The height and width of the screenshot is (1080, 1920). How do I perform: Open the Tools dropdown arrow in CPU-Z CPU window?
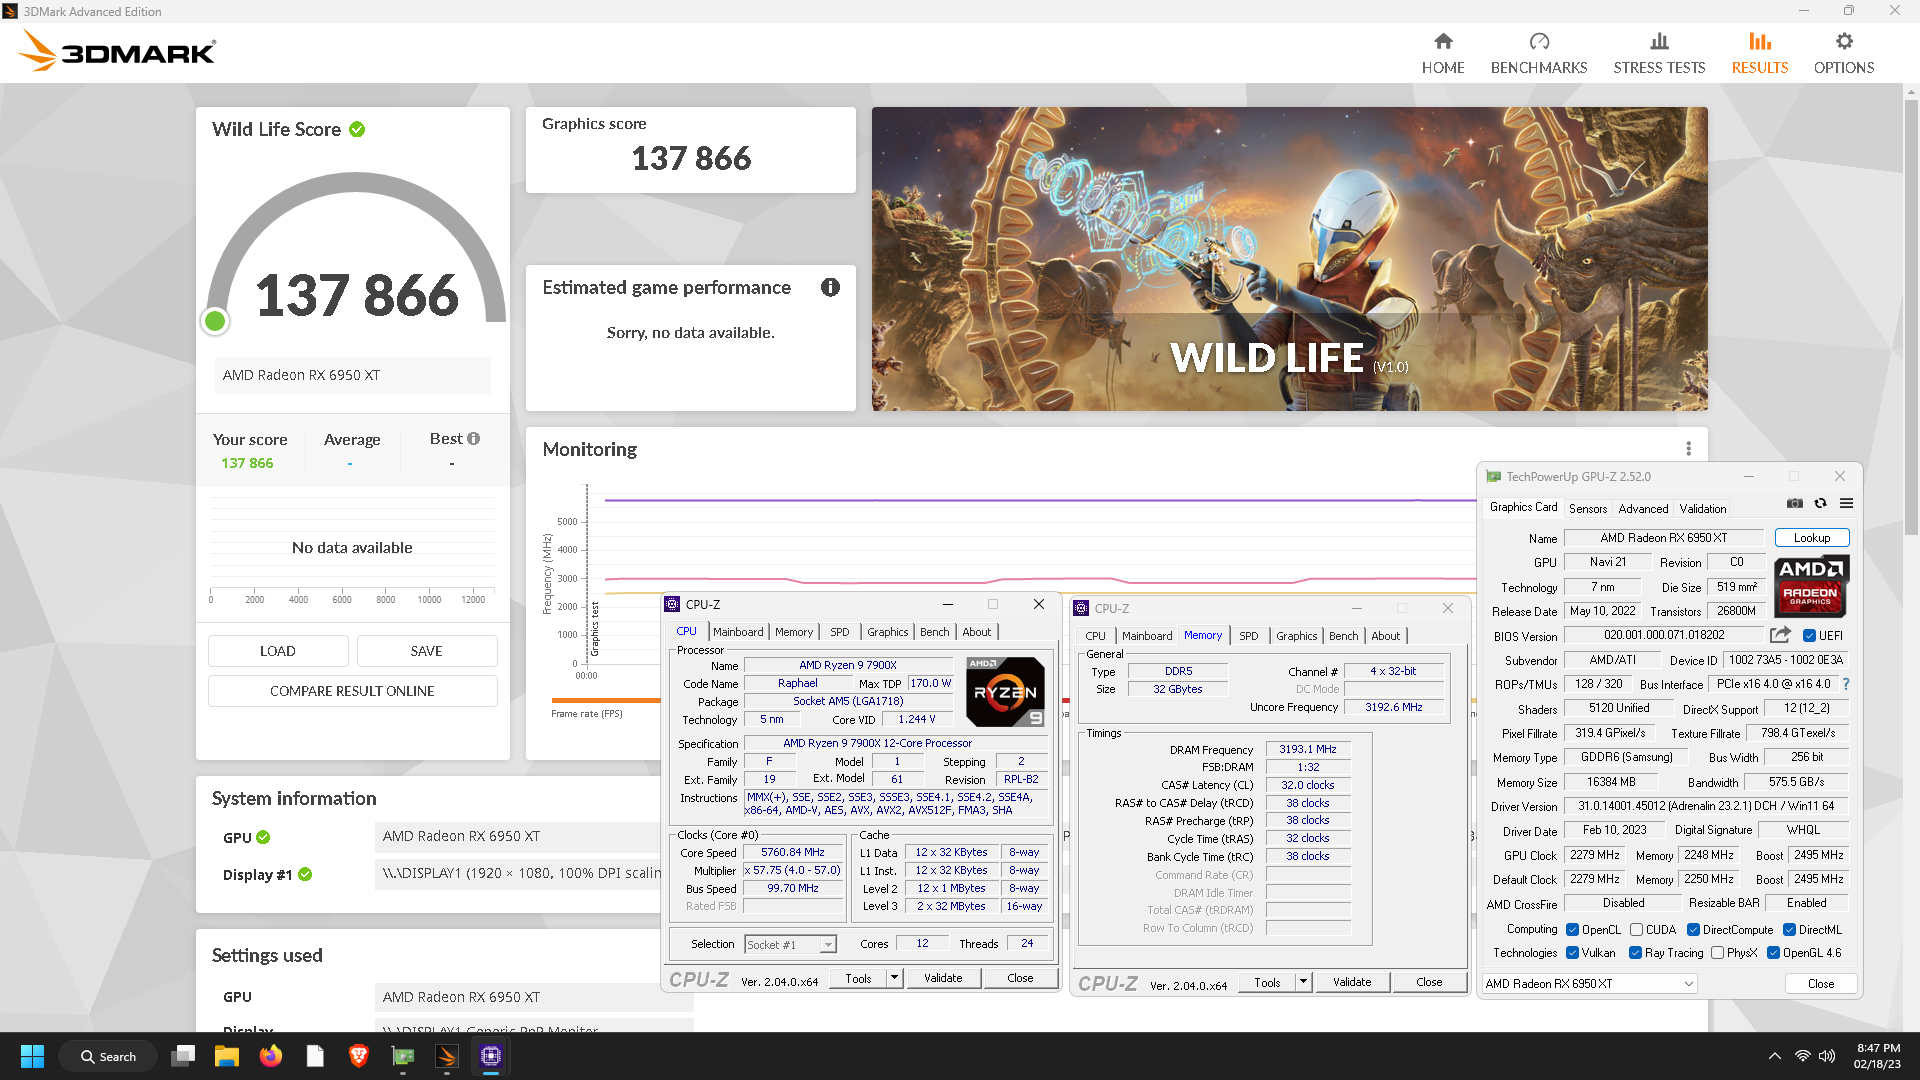pos(894,978)
